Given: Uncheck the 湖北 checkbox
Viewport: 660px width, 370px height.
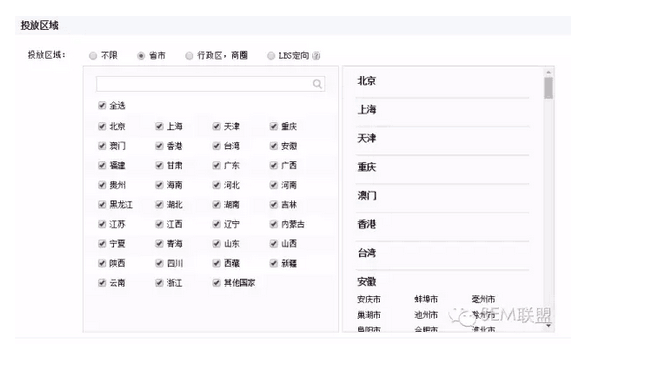Looking at the screenshot, I should click(159, 204).
